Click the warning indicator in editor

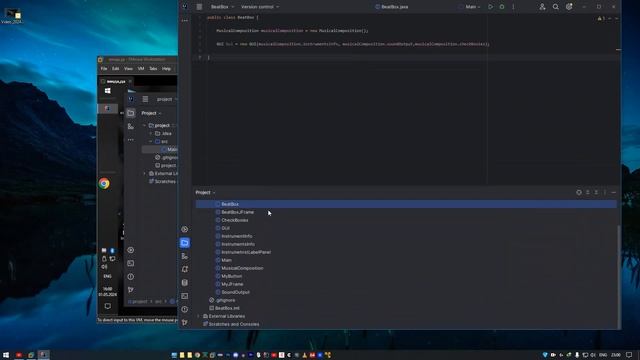point(601,18)
